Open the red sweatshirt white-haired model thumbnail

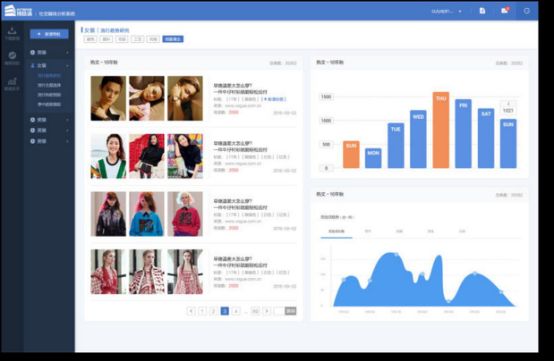[x=185, y=214]
